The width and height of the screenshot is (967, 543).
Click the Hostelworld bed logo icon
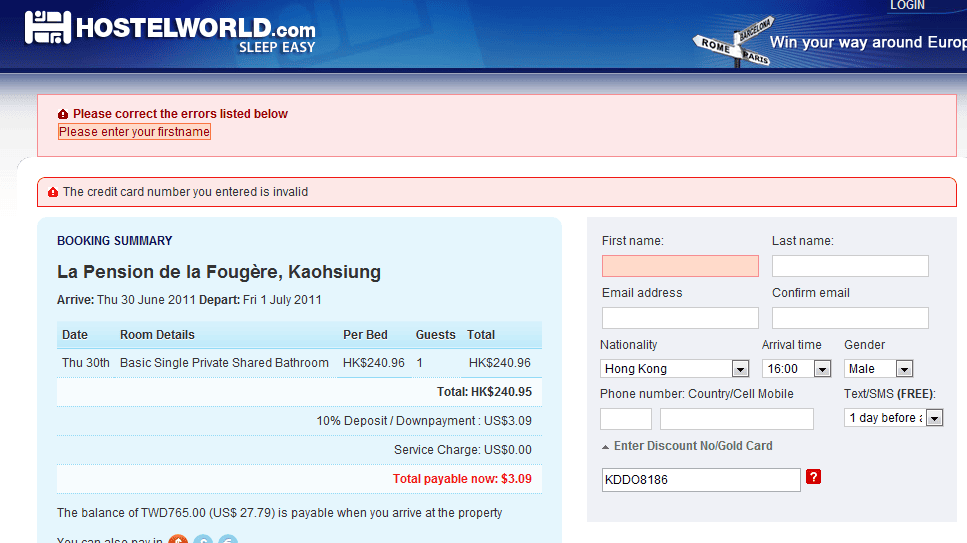(x=48, y=29)
